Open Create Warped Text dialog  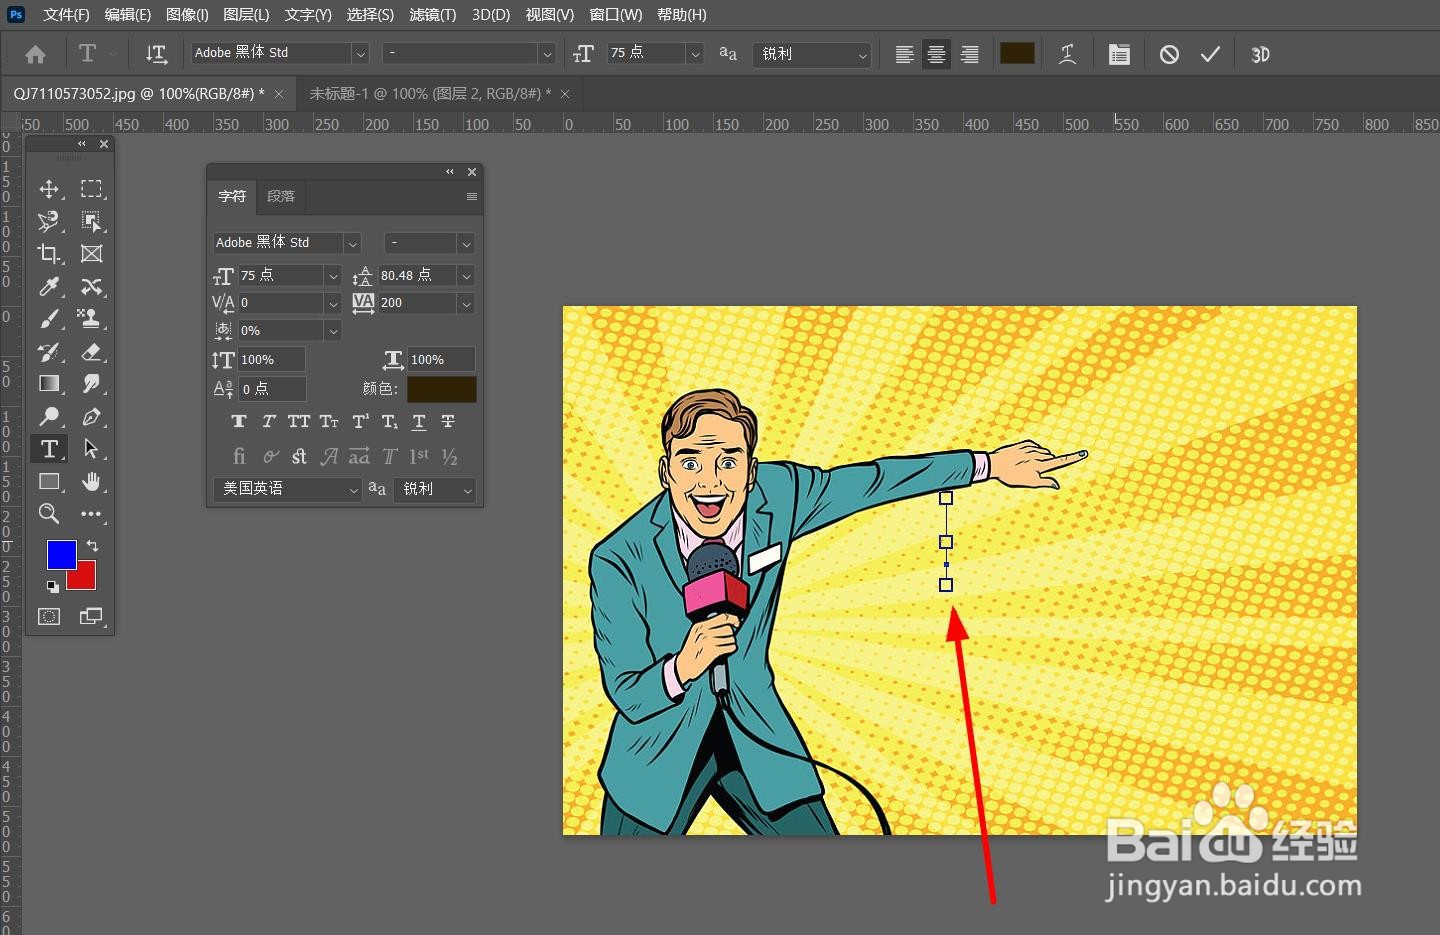[1068, 54]
